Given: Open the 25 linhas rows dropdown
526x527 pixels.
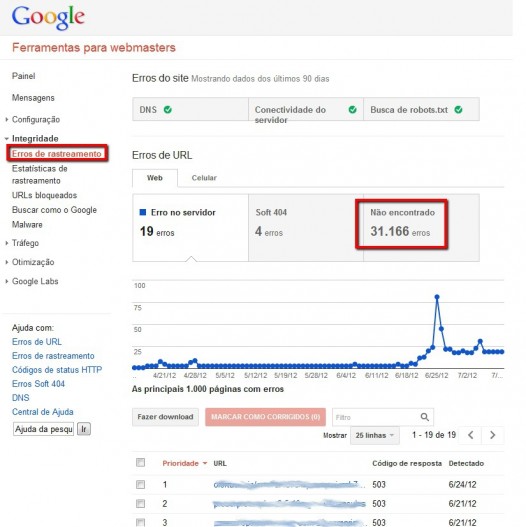Looking at the screenshot, I should 375,435.
